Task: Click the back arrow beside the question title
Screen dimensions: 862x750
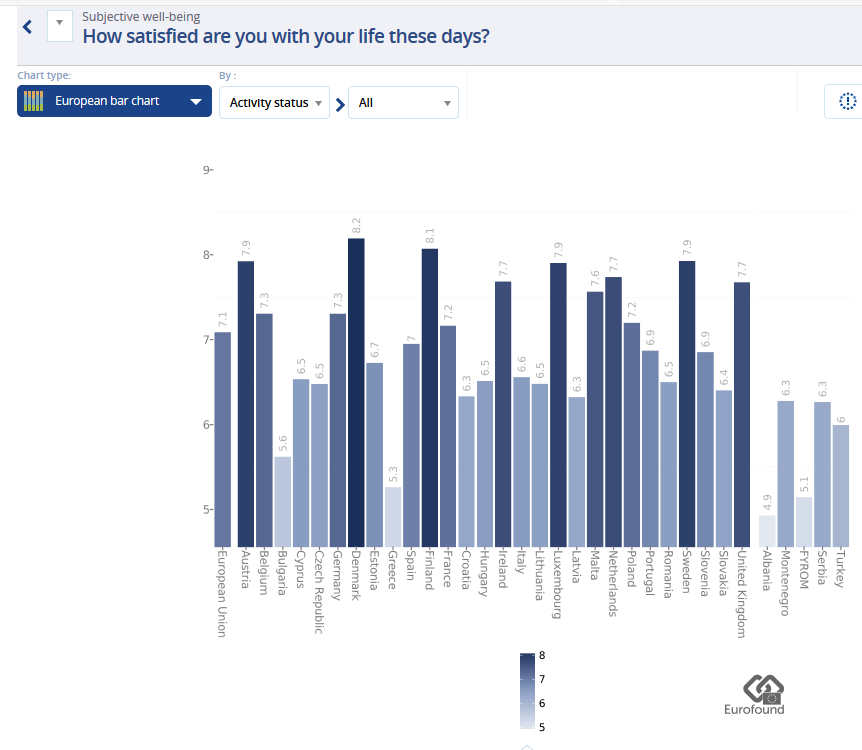Action: tap(27, 27)
